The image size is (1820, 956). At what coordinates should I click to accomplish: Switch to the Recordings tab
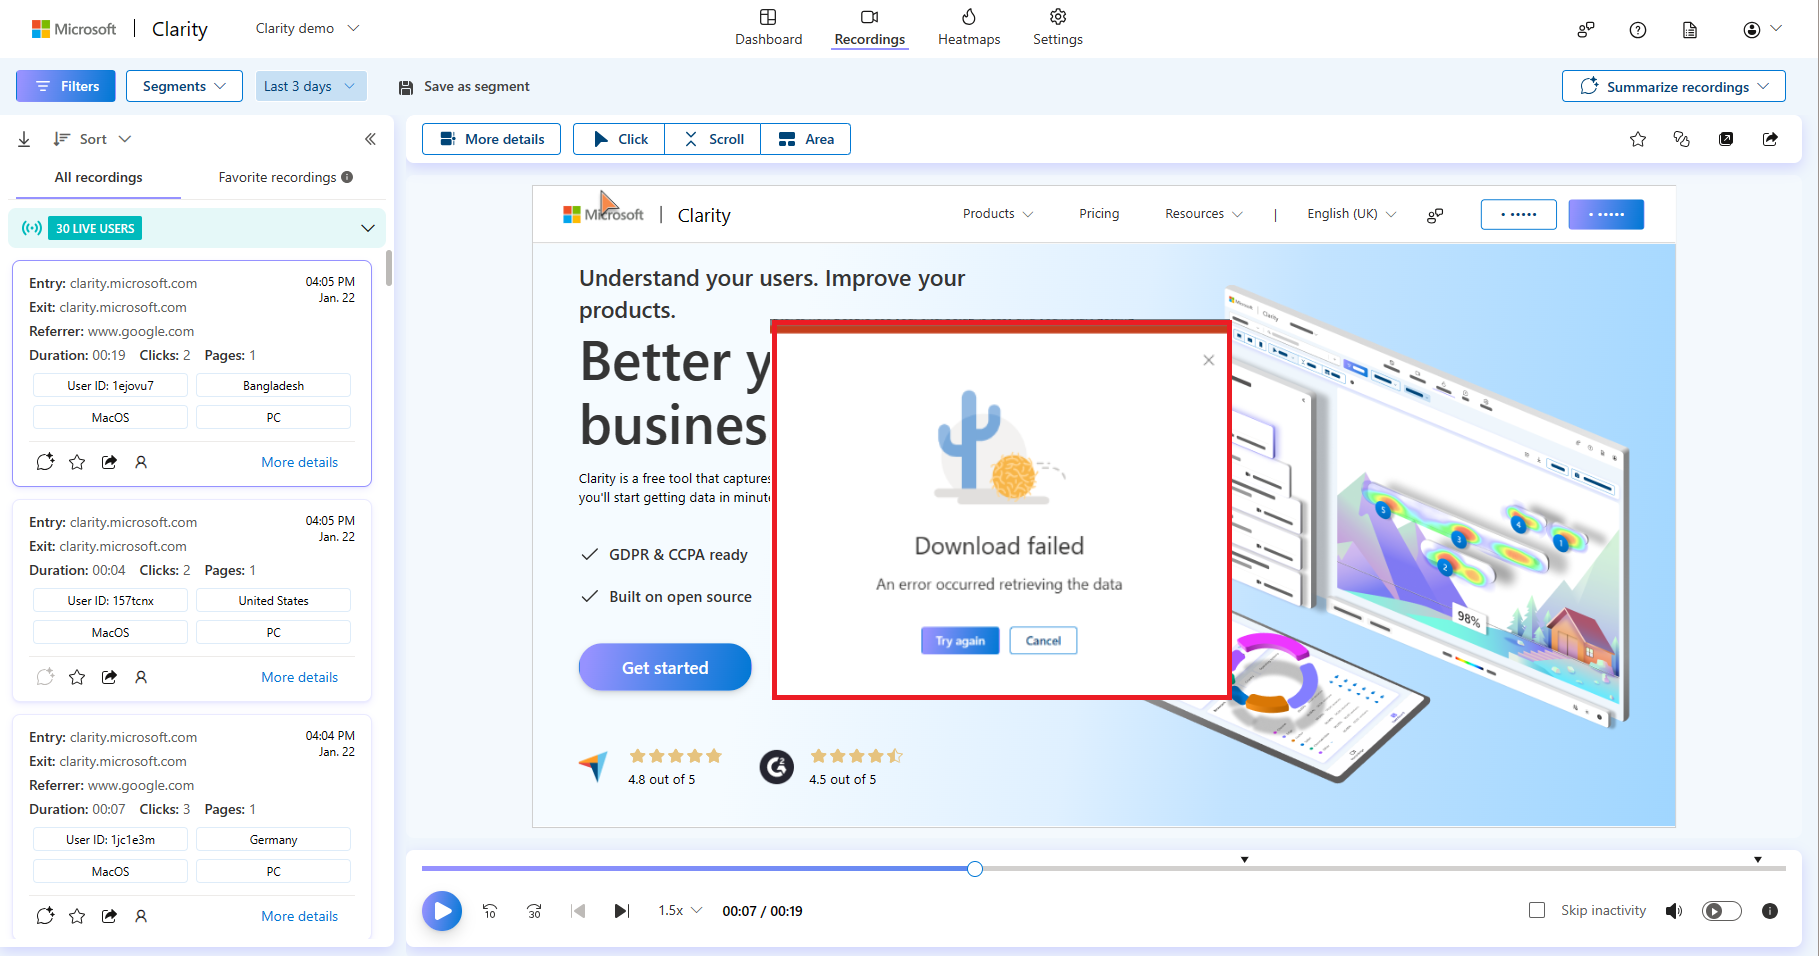(x=869, y=28)
